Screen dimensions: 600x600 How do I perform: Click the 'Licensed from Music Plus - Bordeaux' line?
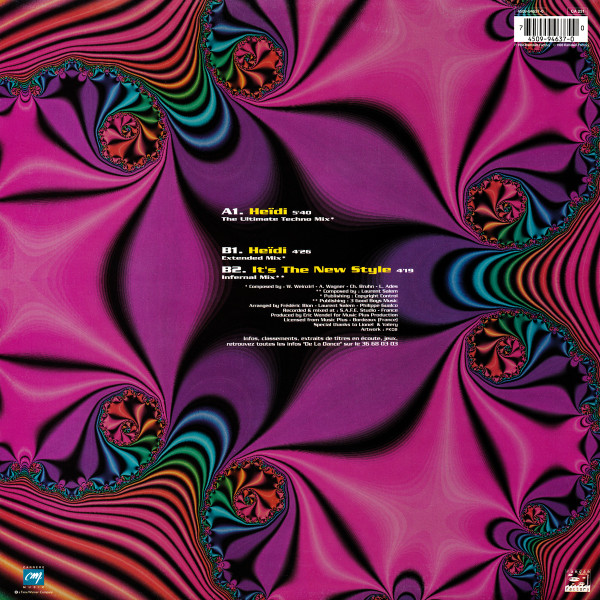coord(341,320)
